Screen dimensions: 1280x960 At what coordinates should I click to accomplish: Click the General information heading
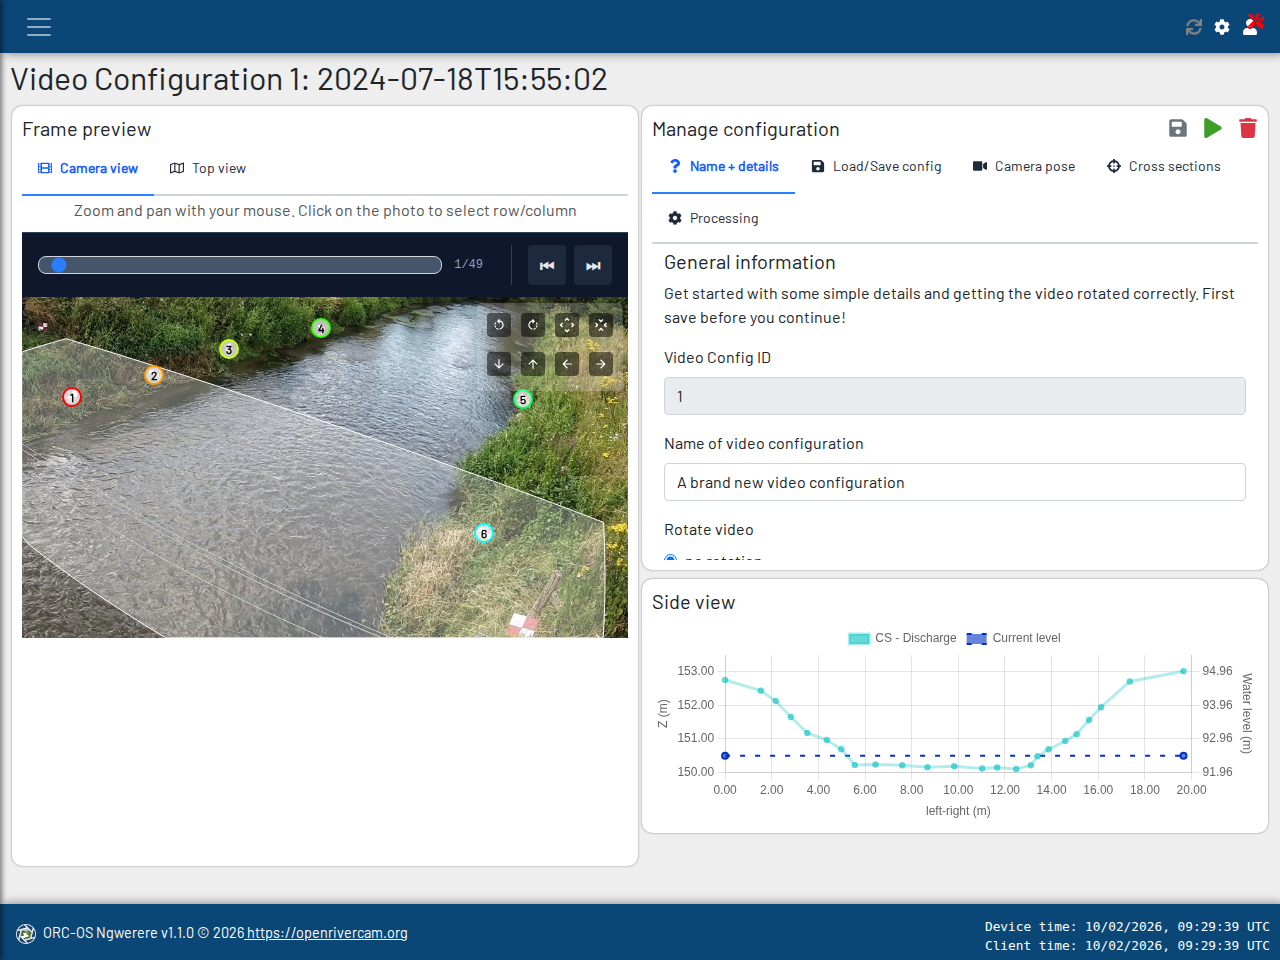[750, 263]
